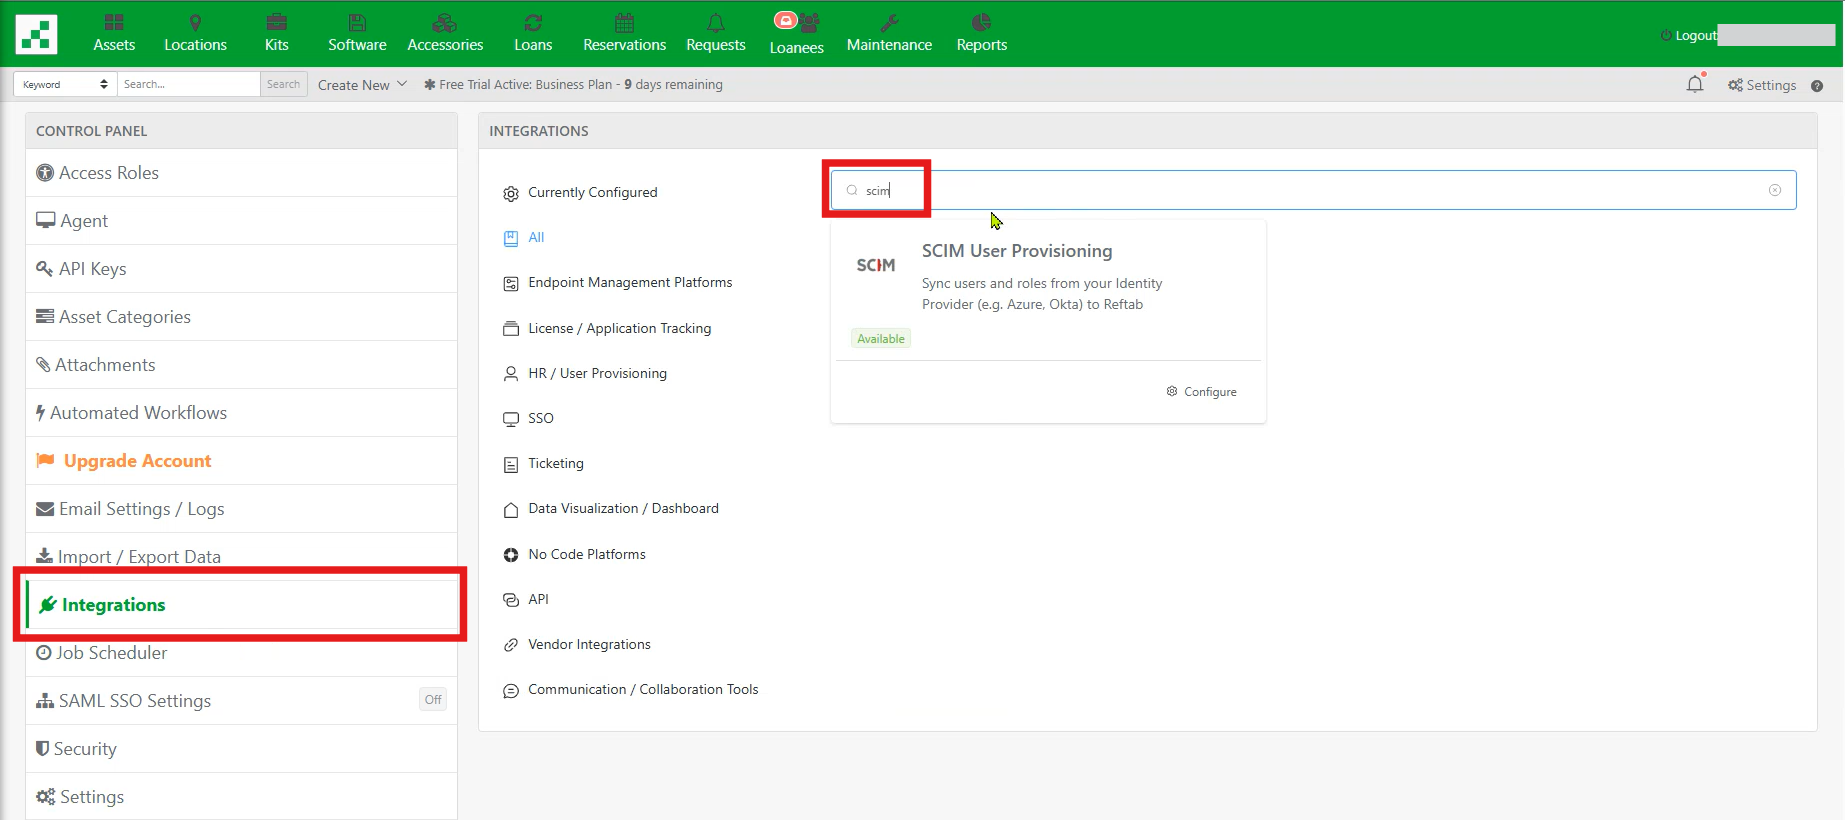Screen dimensions: 1845x820
Task: Go to Maintenance
Action: coord(889,34)
